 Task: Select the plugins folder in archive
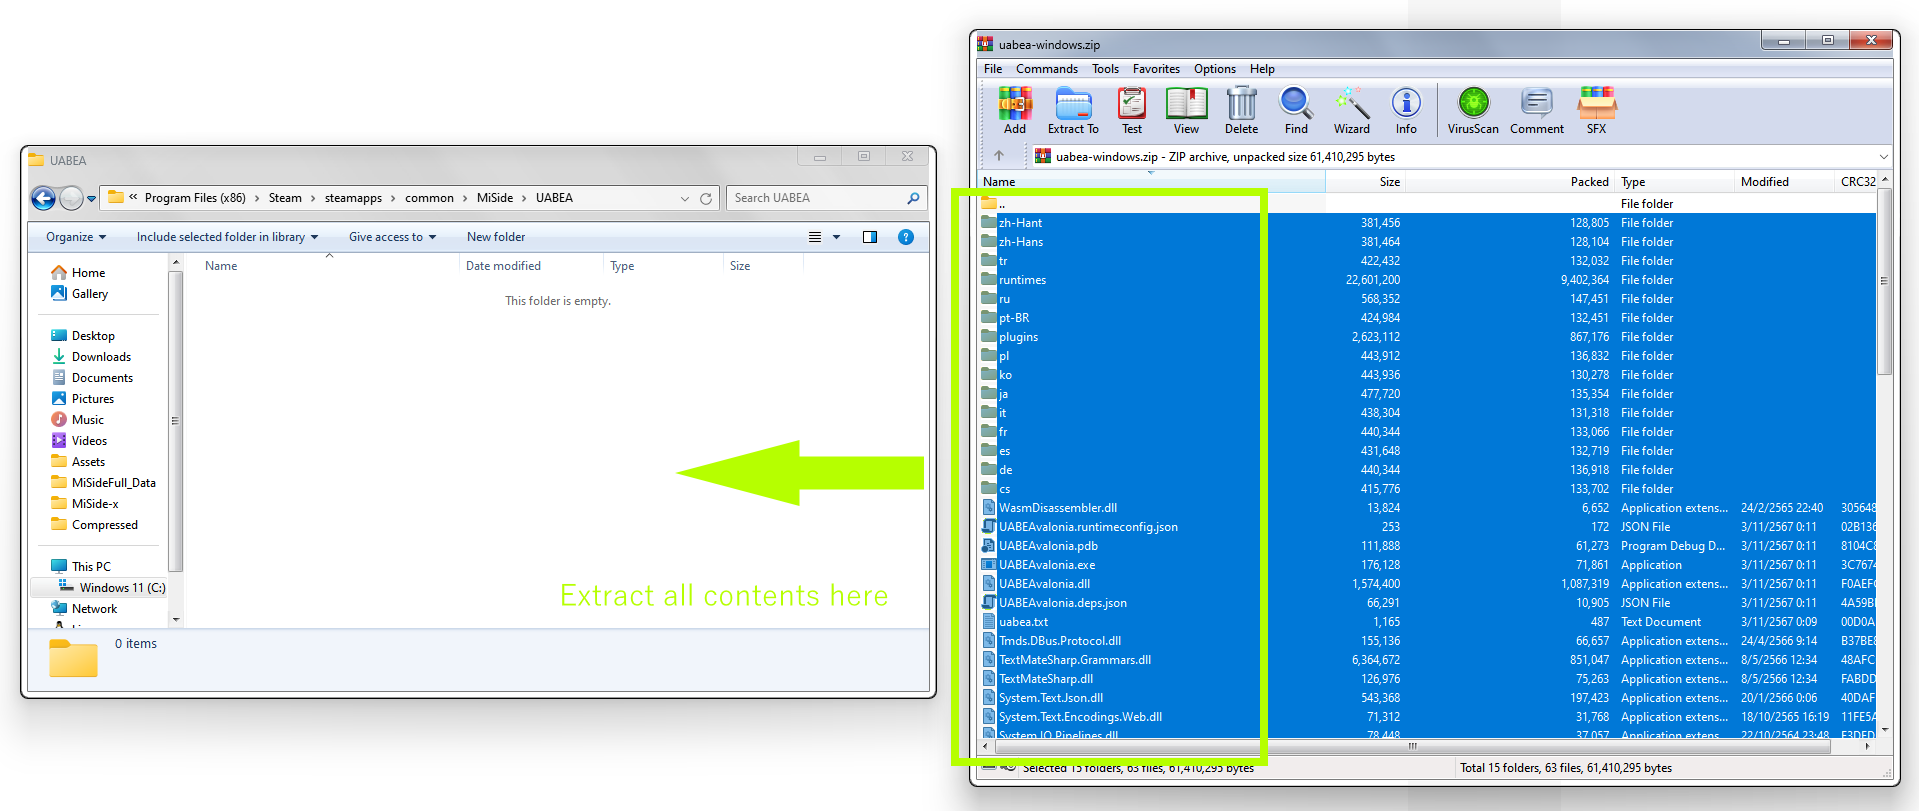coord(1428,337)
